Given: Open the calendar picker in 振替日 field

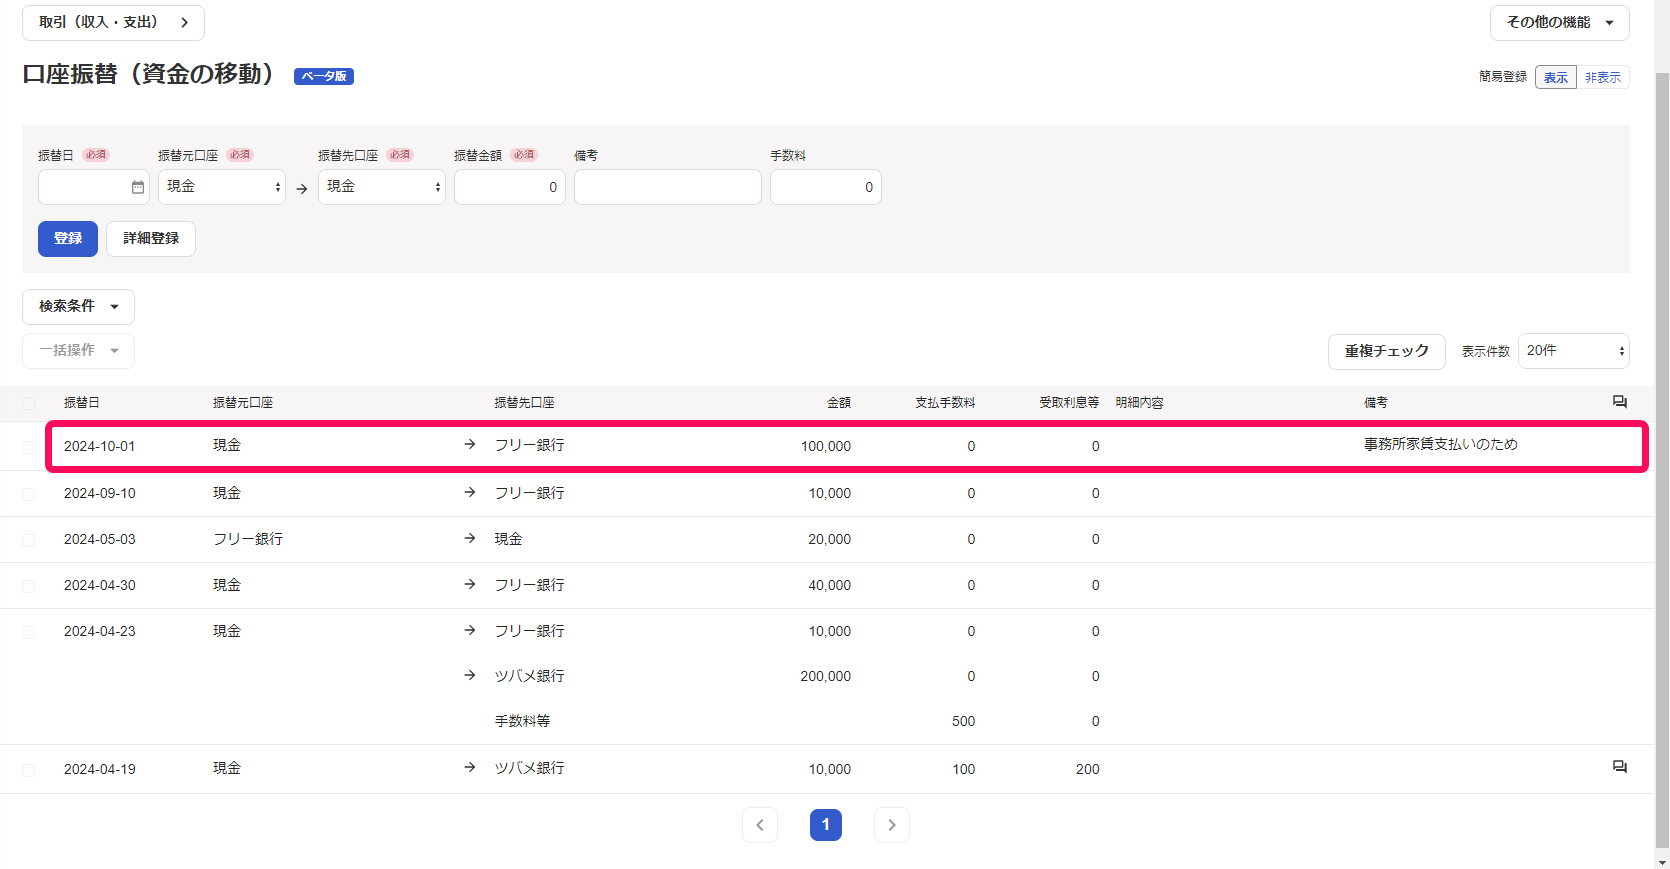Looking at the screenshot, I should 138,187.
